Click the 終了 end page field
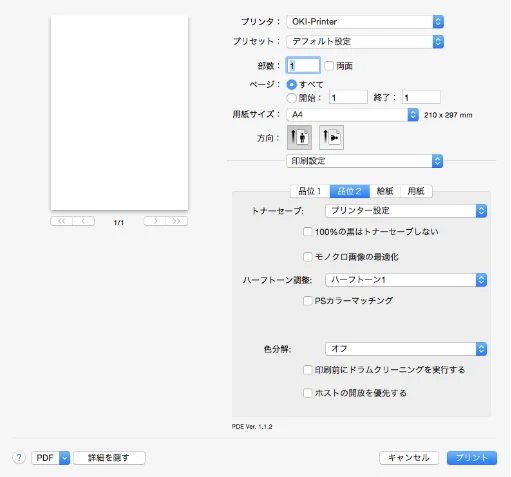 click(421, 97)
